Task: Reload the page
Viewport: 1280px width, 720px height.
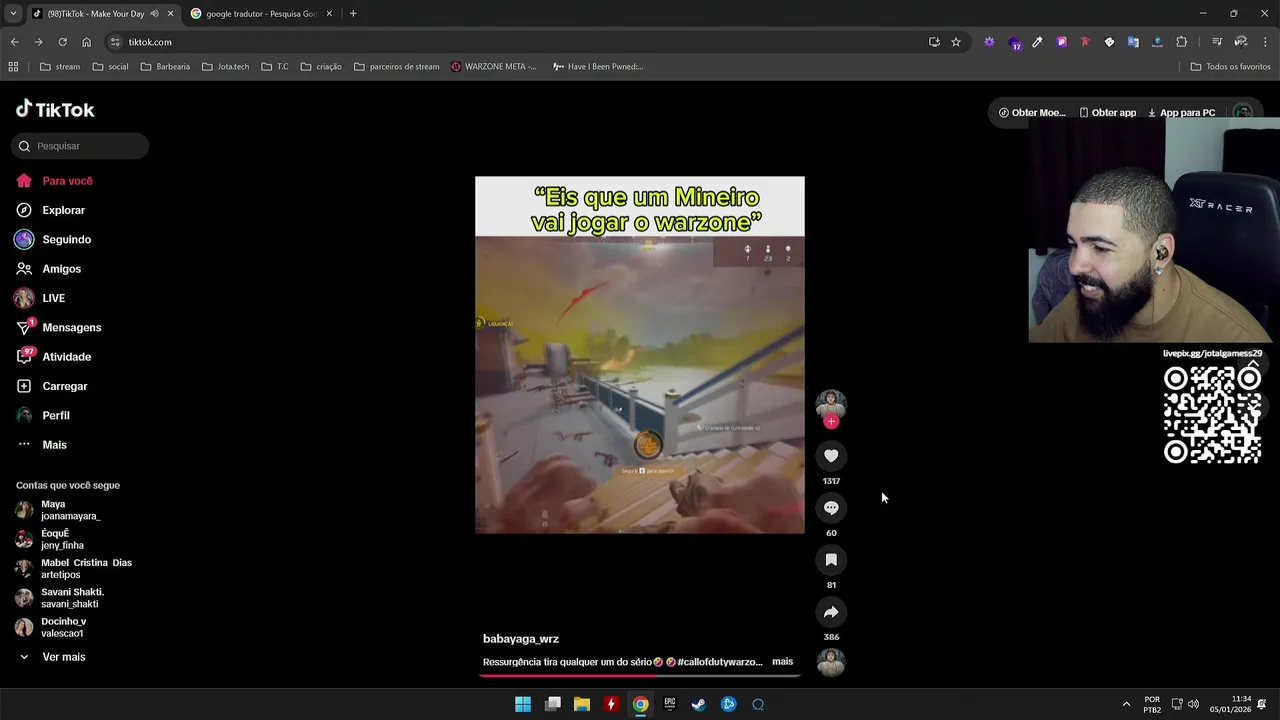Action: point(62,42)
